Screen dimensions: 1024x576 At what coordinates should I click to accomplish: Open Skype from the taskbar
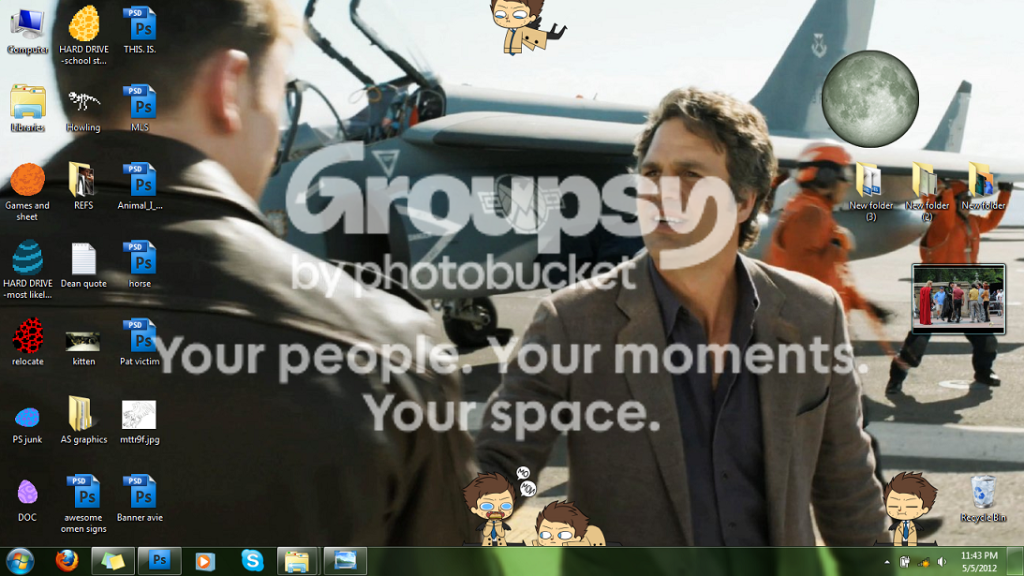point(252,561)
